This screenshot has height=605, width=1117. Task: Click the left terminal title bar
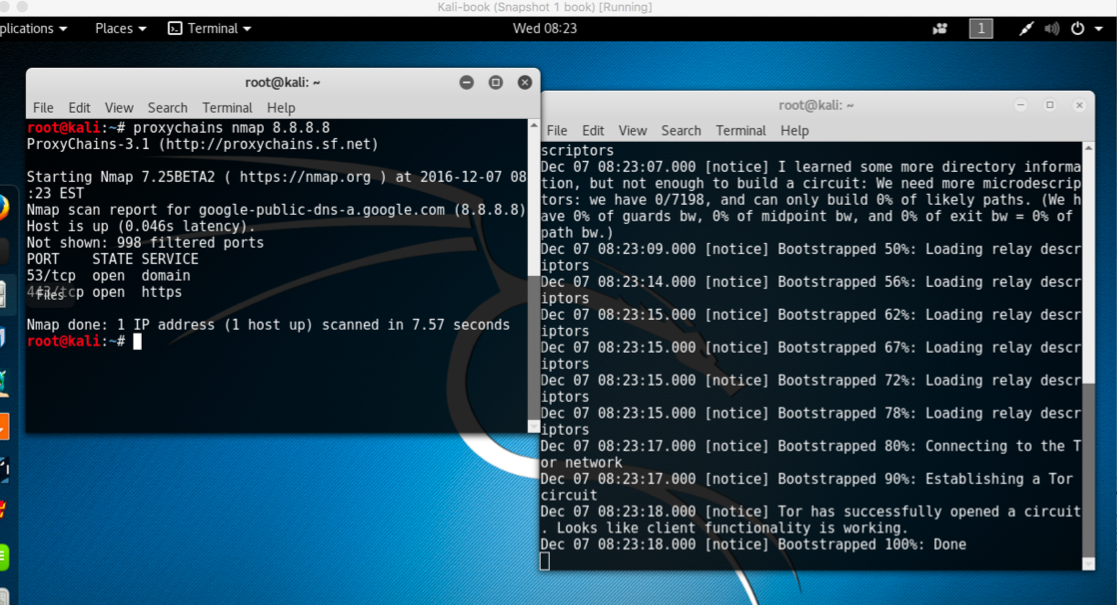click(282, 82)
